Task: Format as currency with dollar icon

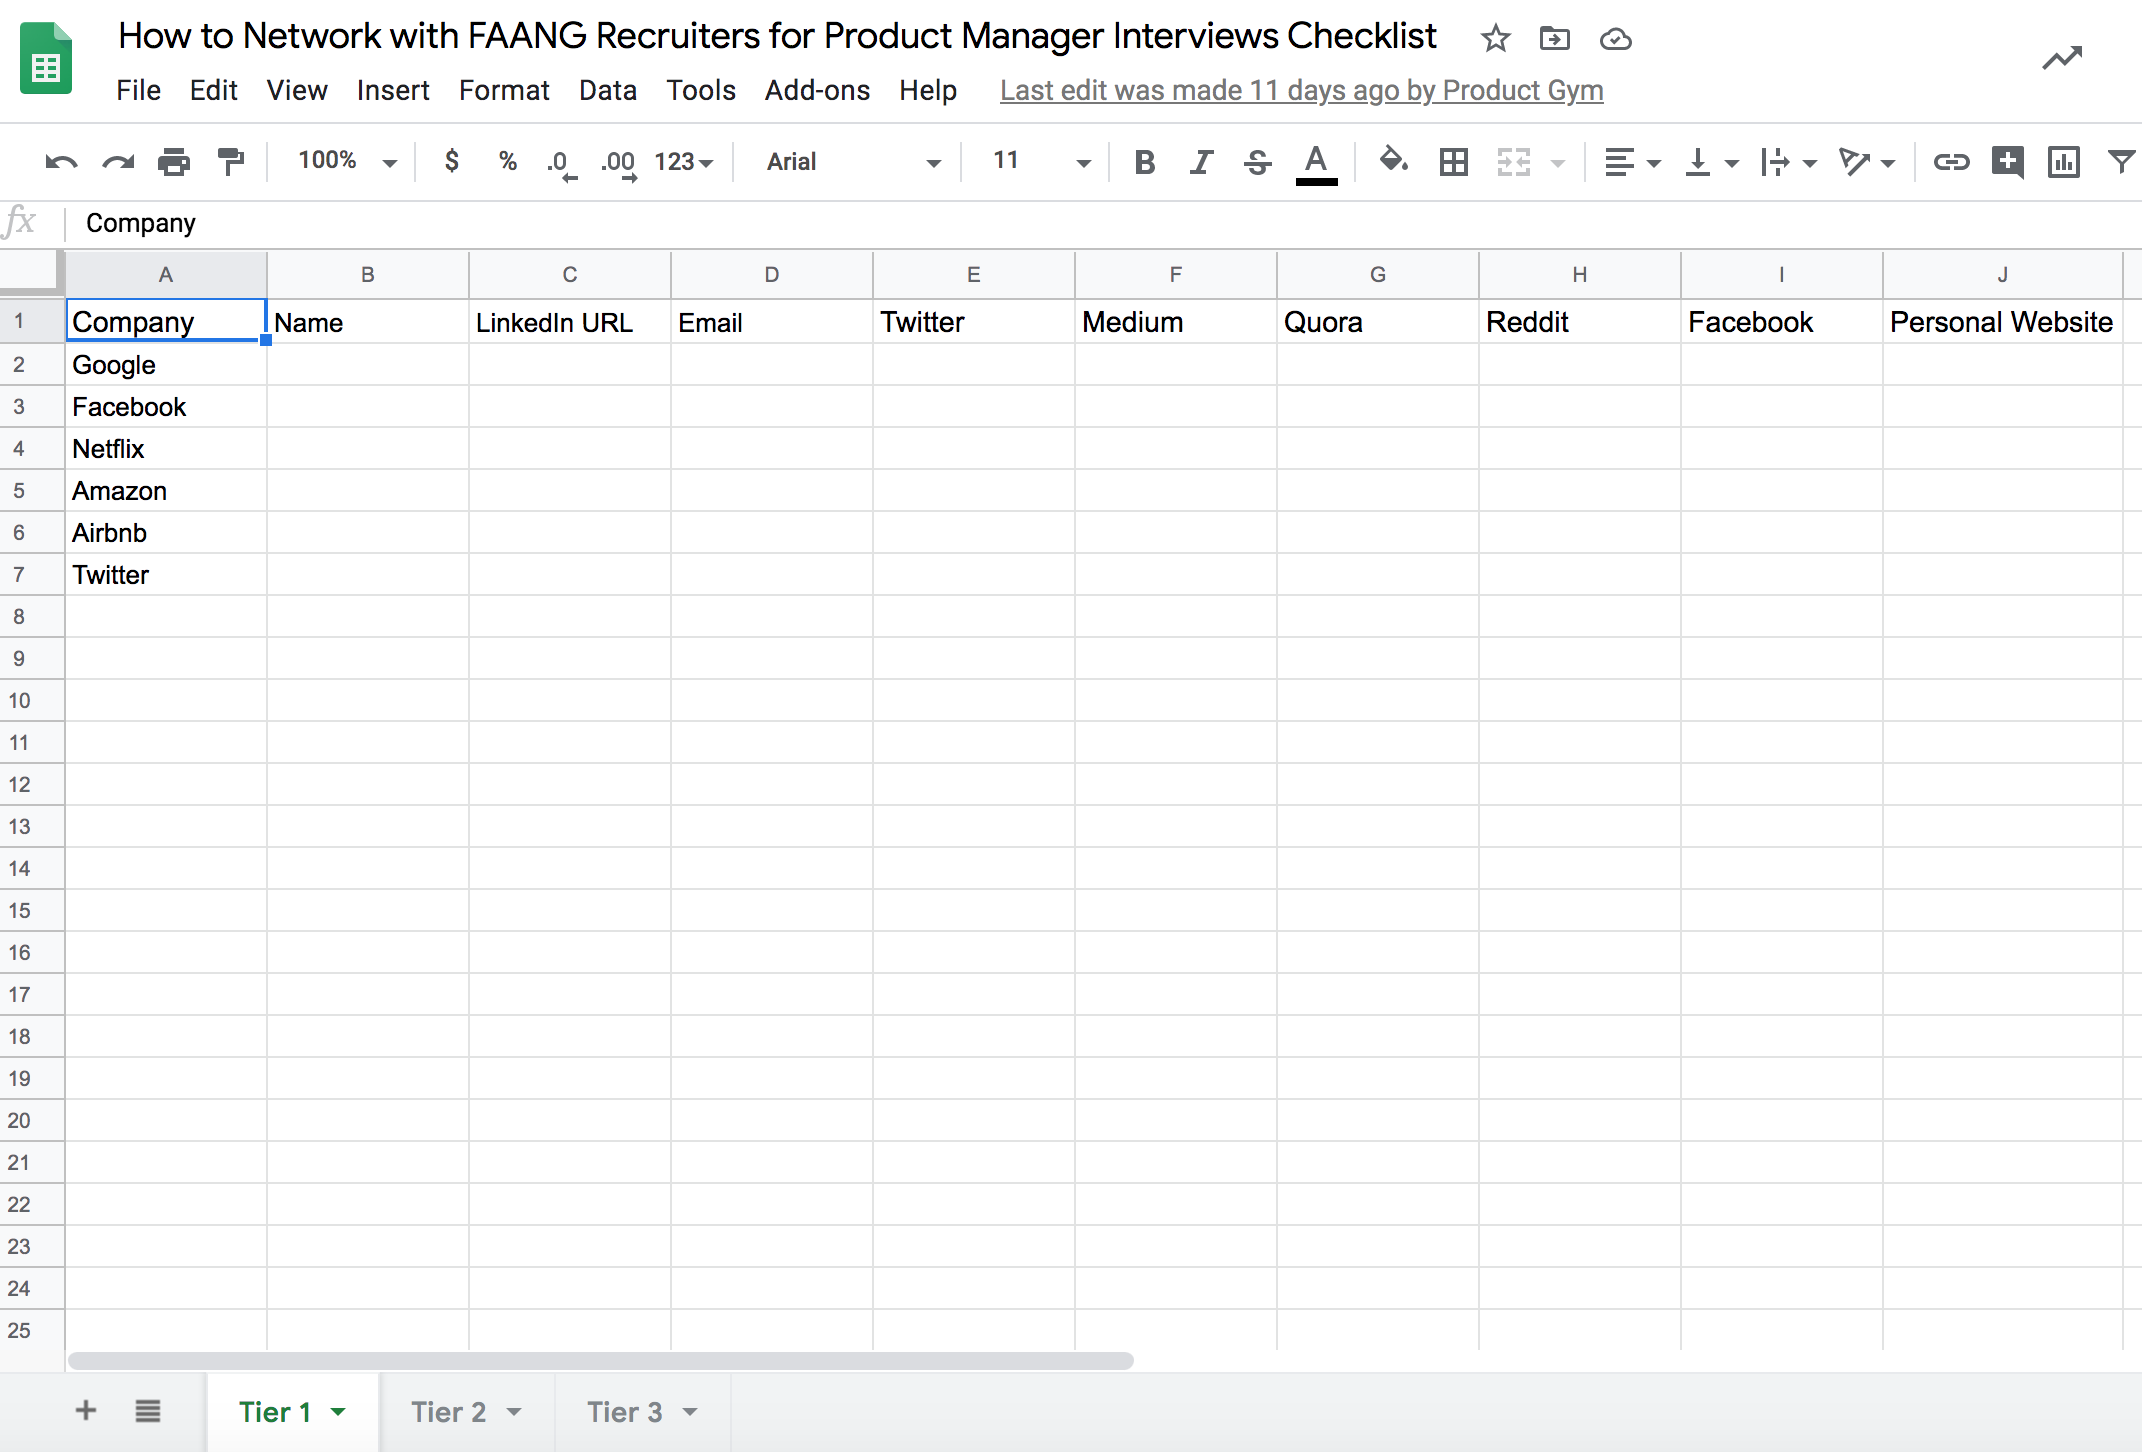Action: pyautogui.click(x=452, y=161)
